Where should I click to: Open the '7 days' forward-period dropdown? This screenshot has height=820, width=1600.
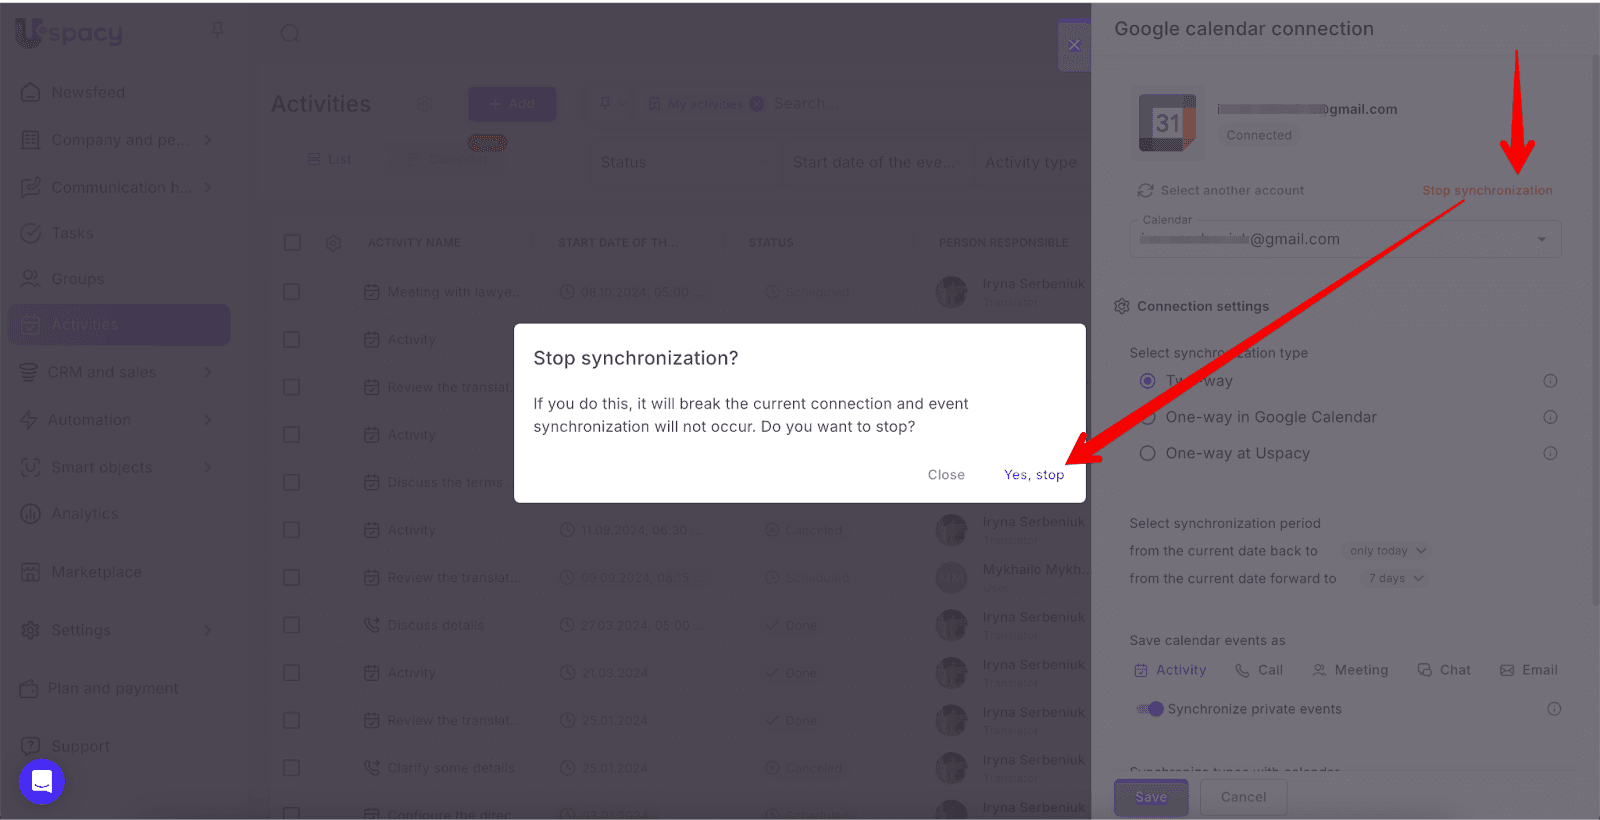pos(1396,578)
